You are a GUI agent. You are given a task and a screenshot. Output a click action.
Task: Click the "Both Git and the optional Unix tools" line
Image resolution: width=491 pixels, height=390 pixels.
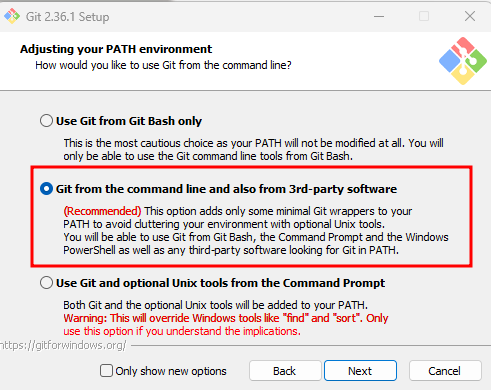coord(215,305)
